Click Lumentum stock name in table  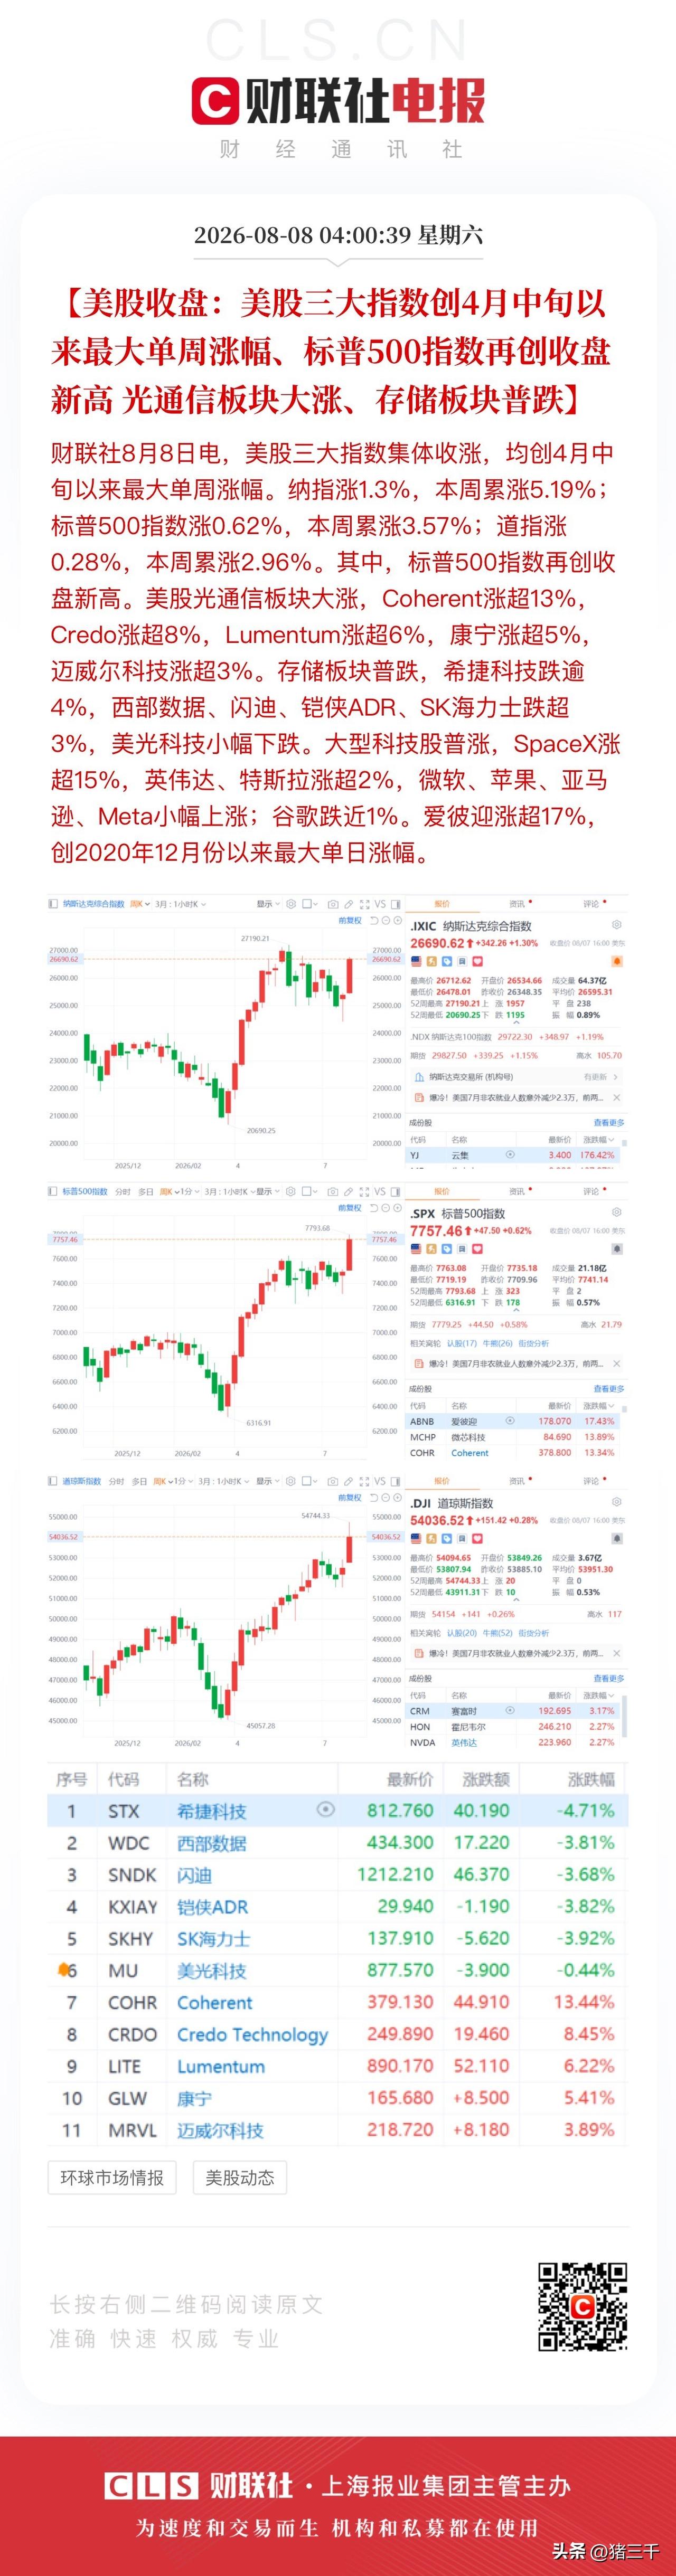(x=221, y=2066)
